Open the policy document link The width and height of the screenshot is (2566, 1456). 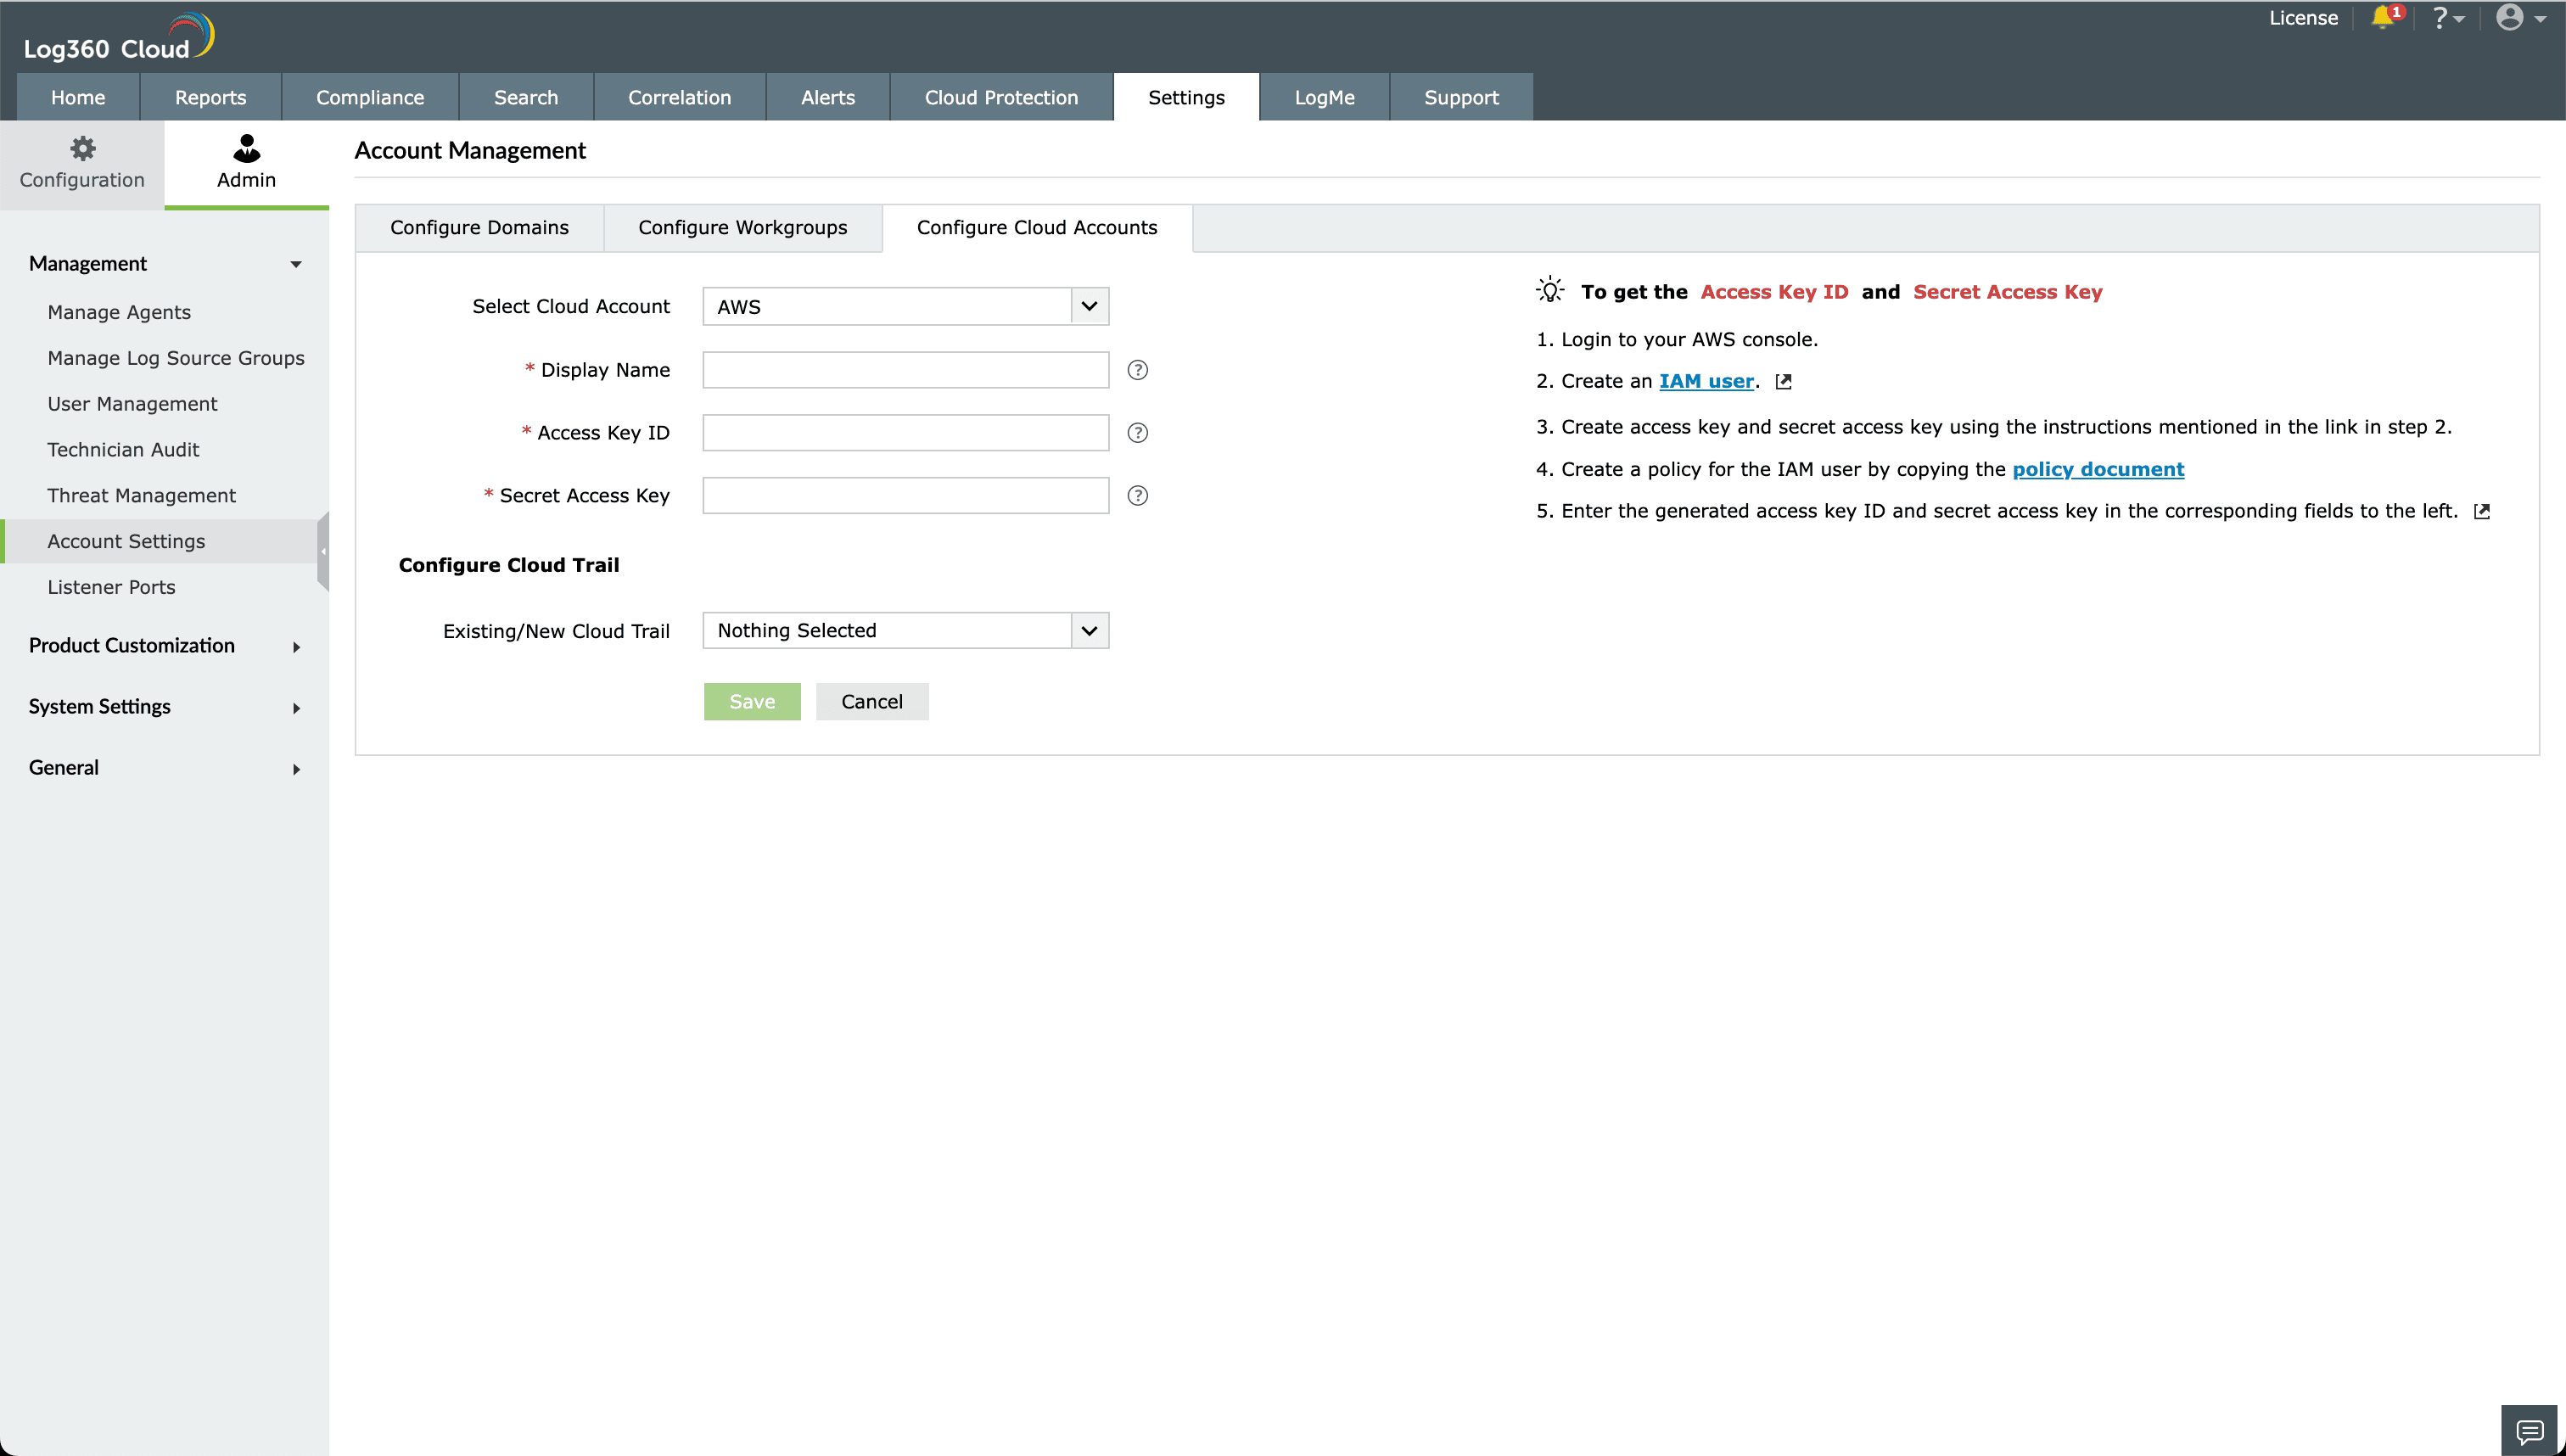(2097, 470)
